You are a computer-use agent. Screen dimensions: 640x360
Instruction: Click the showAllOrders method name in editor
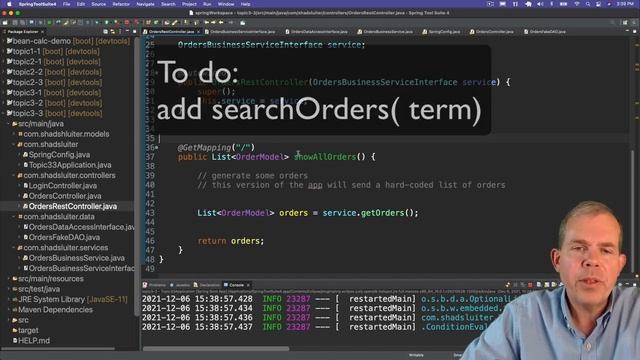coord(325,157)
